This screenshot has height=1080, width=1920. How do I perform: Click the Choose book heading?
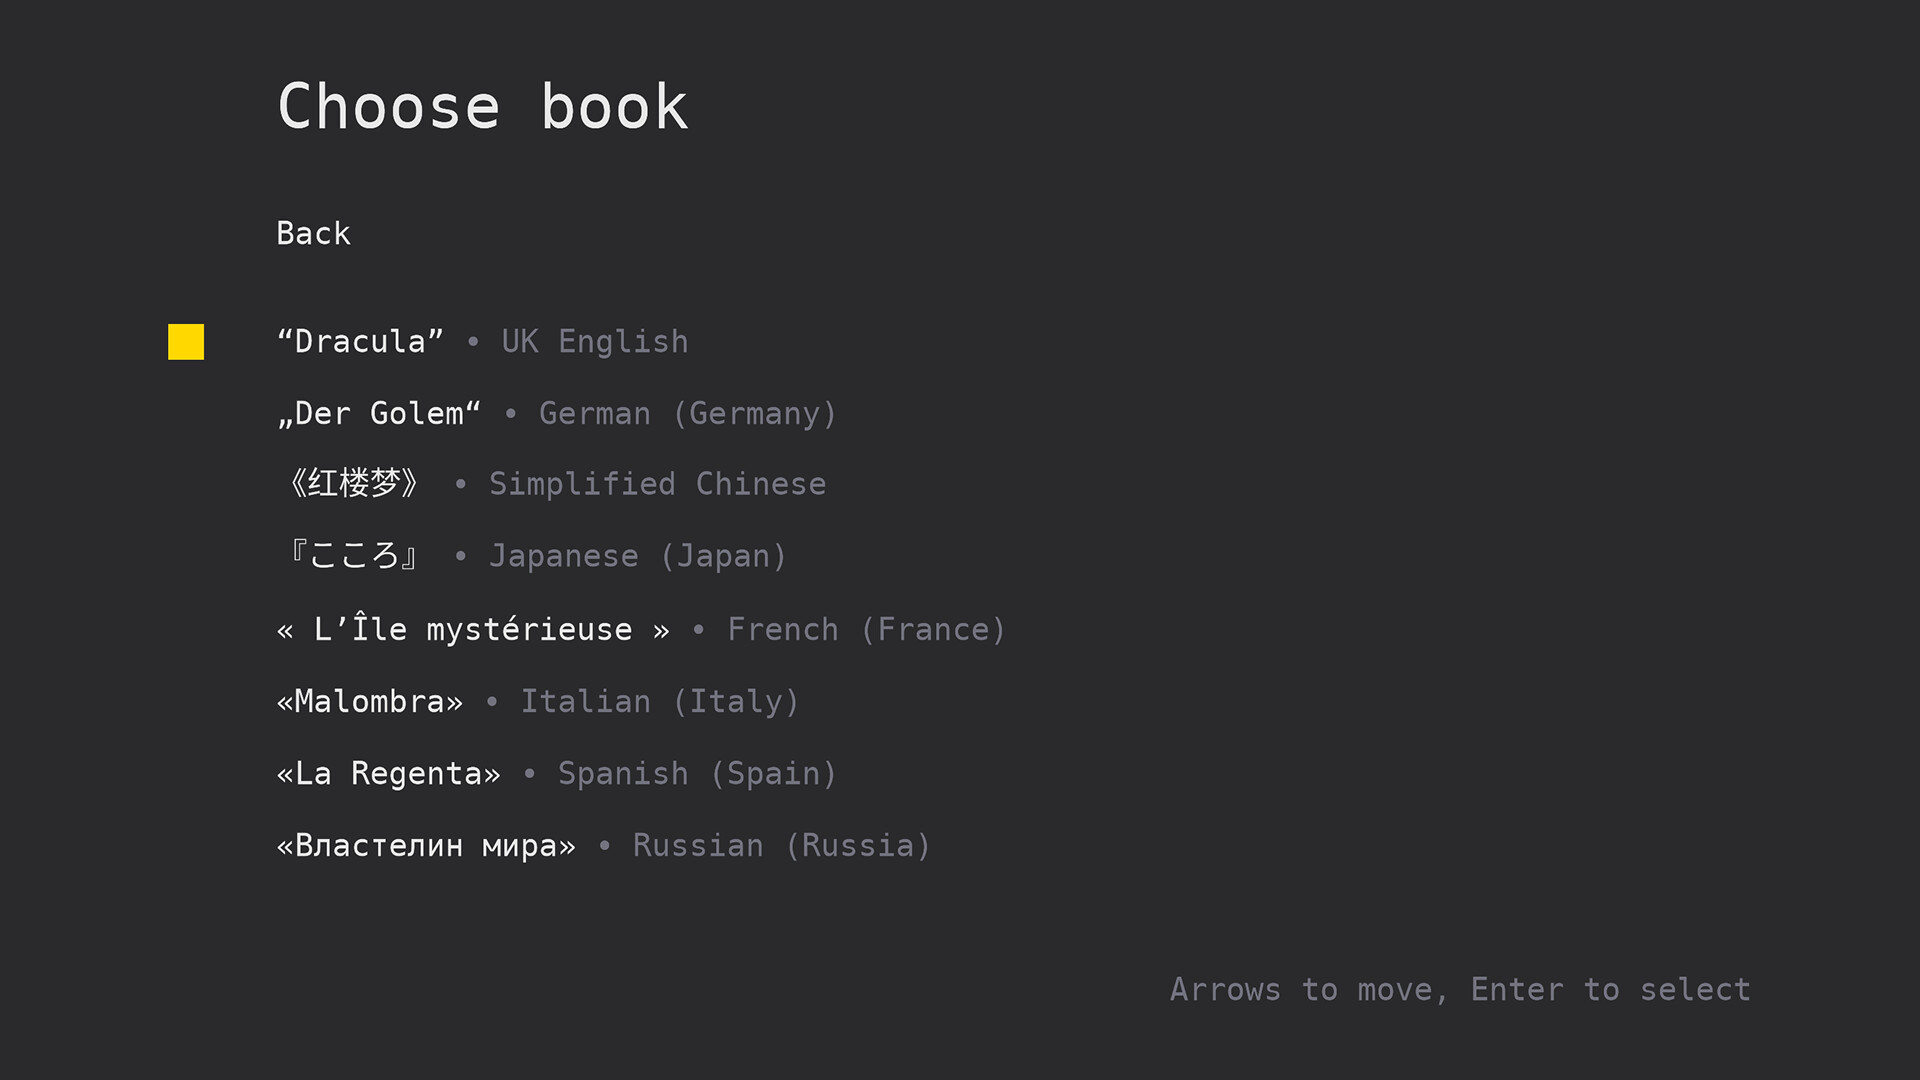482,107
